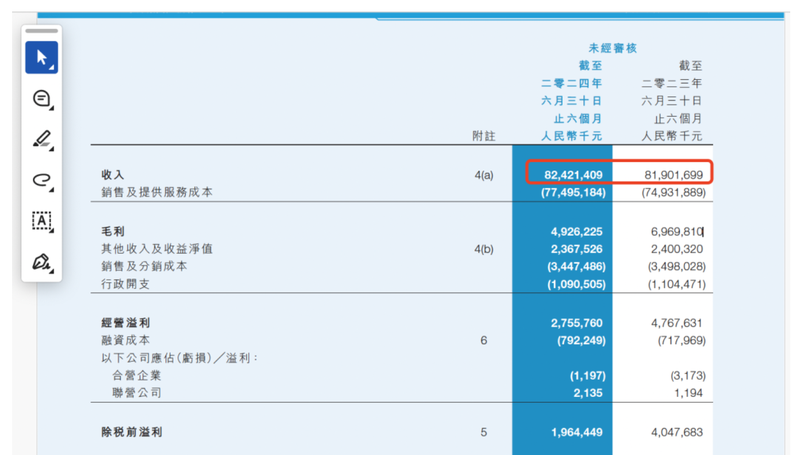Activate the highlighter pen tool
Image resolution: width=800 pixels, height=455 pixels.
(41, 139)
